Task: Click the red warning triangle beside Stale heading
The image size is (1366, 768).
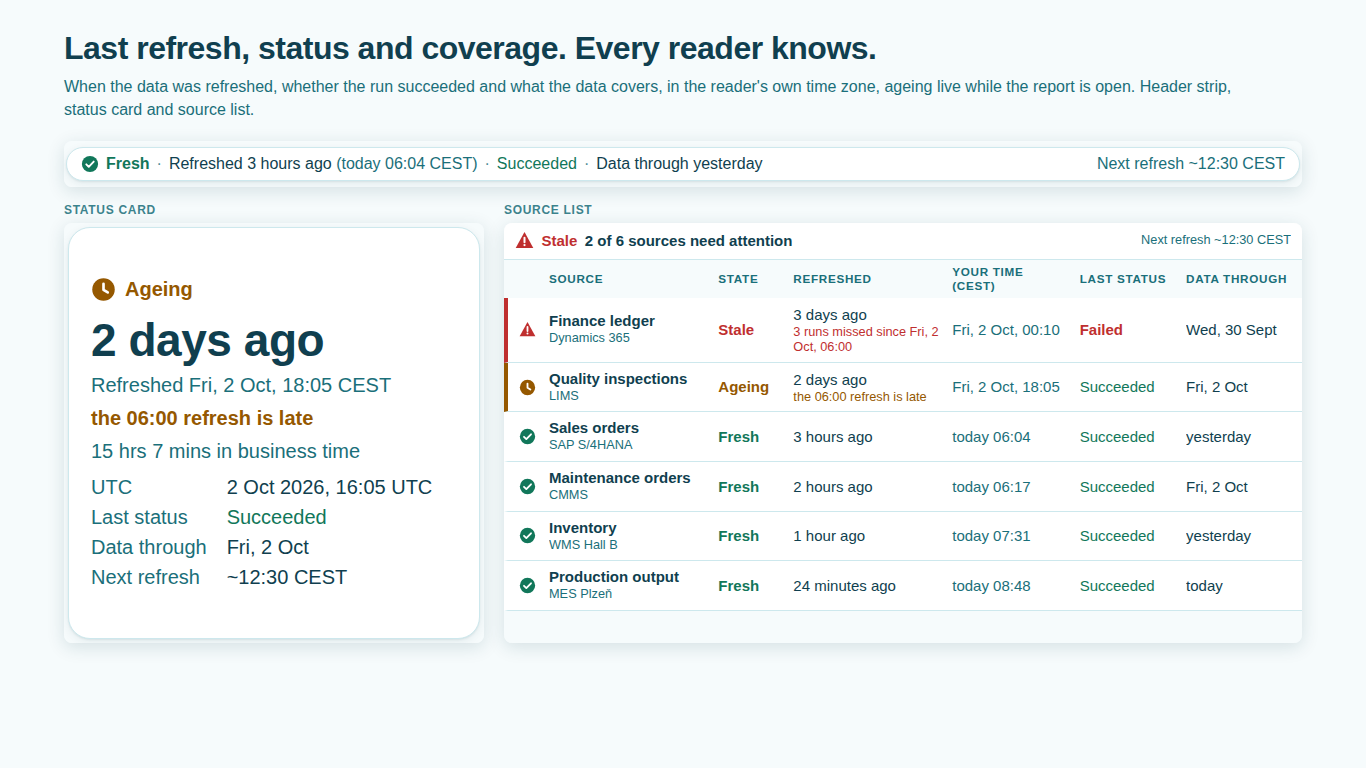Action: (525, 241)
